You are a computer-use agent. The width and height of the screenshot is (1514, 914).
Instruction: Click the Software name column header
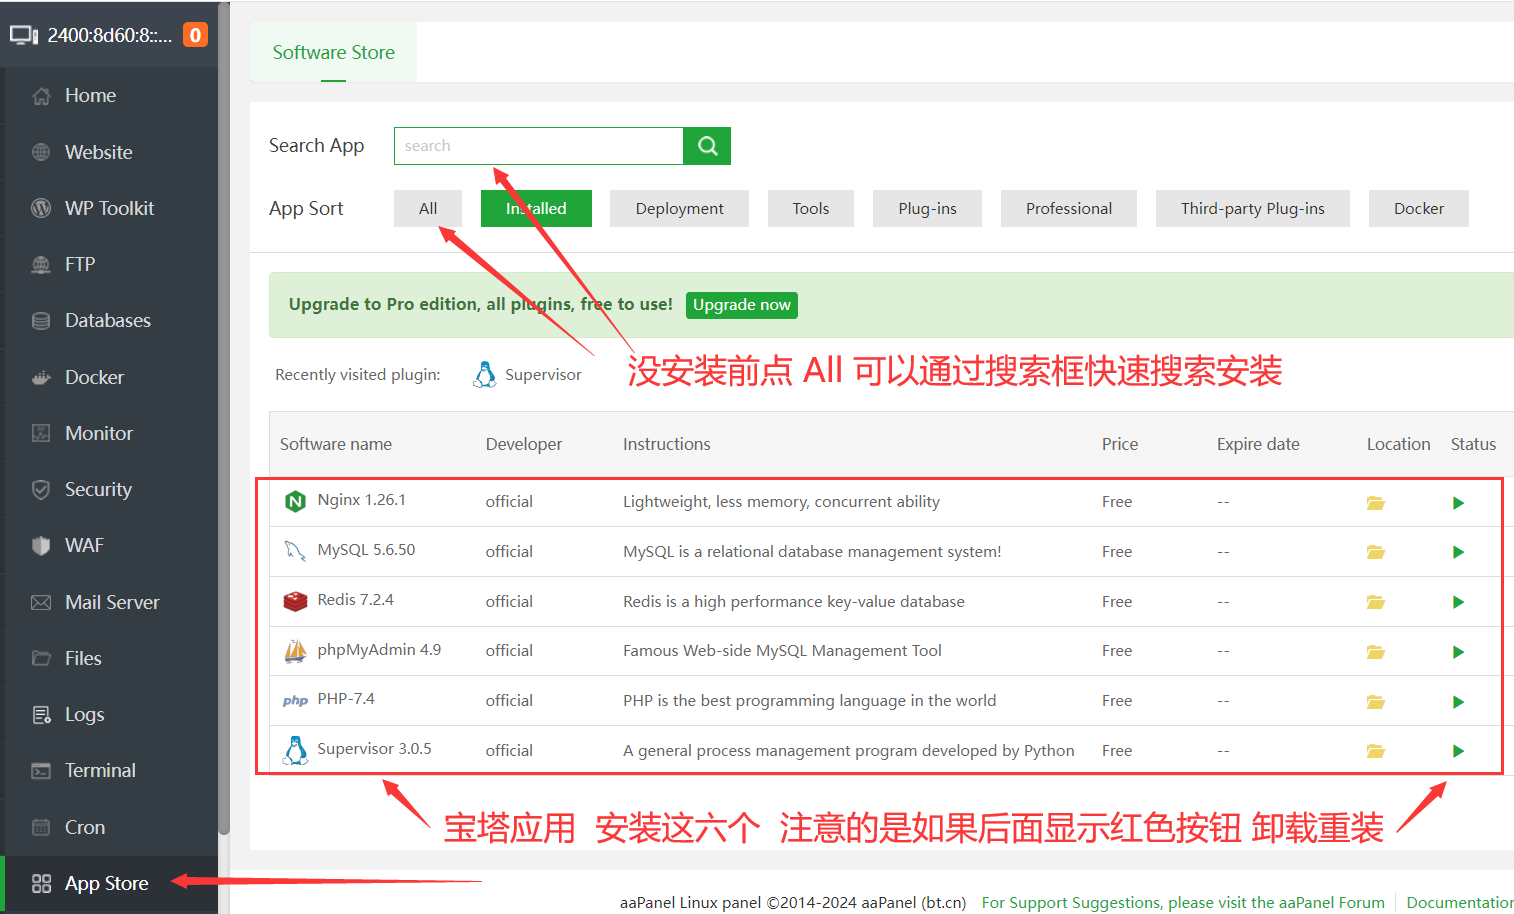coord(336,444)
